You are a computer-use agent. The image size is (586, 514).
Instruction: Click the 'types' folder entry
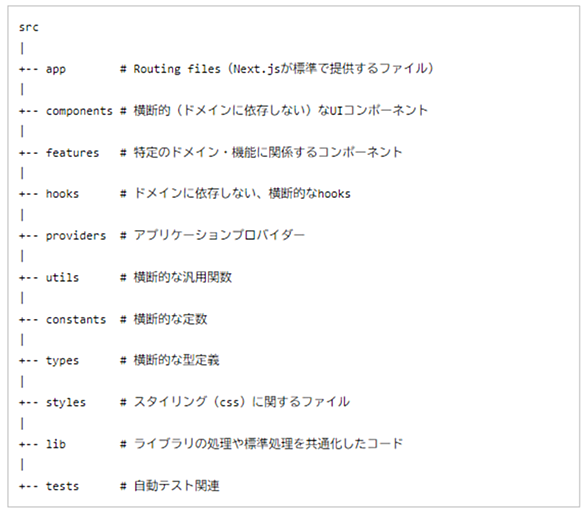click(x=62, y=361)
